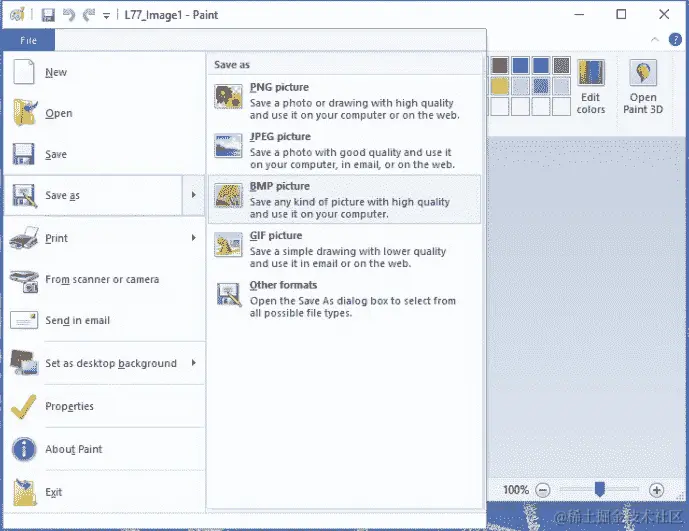Click the 100% zoom level text
The width and height of the screenshot is (689, 531).
click(516, 490)
